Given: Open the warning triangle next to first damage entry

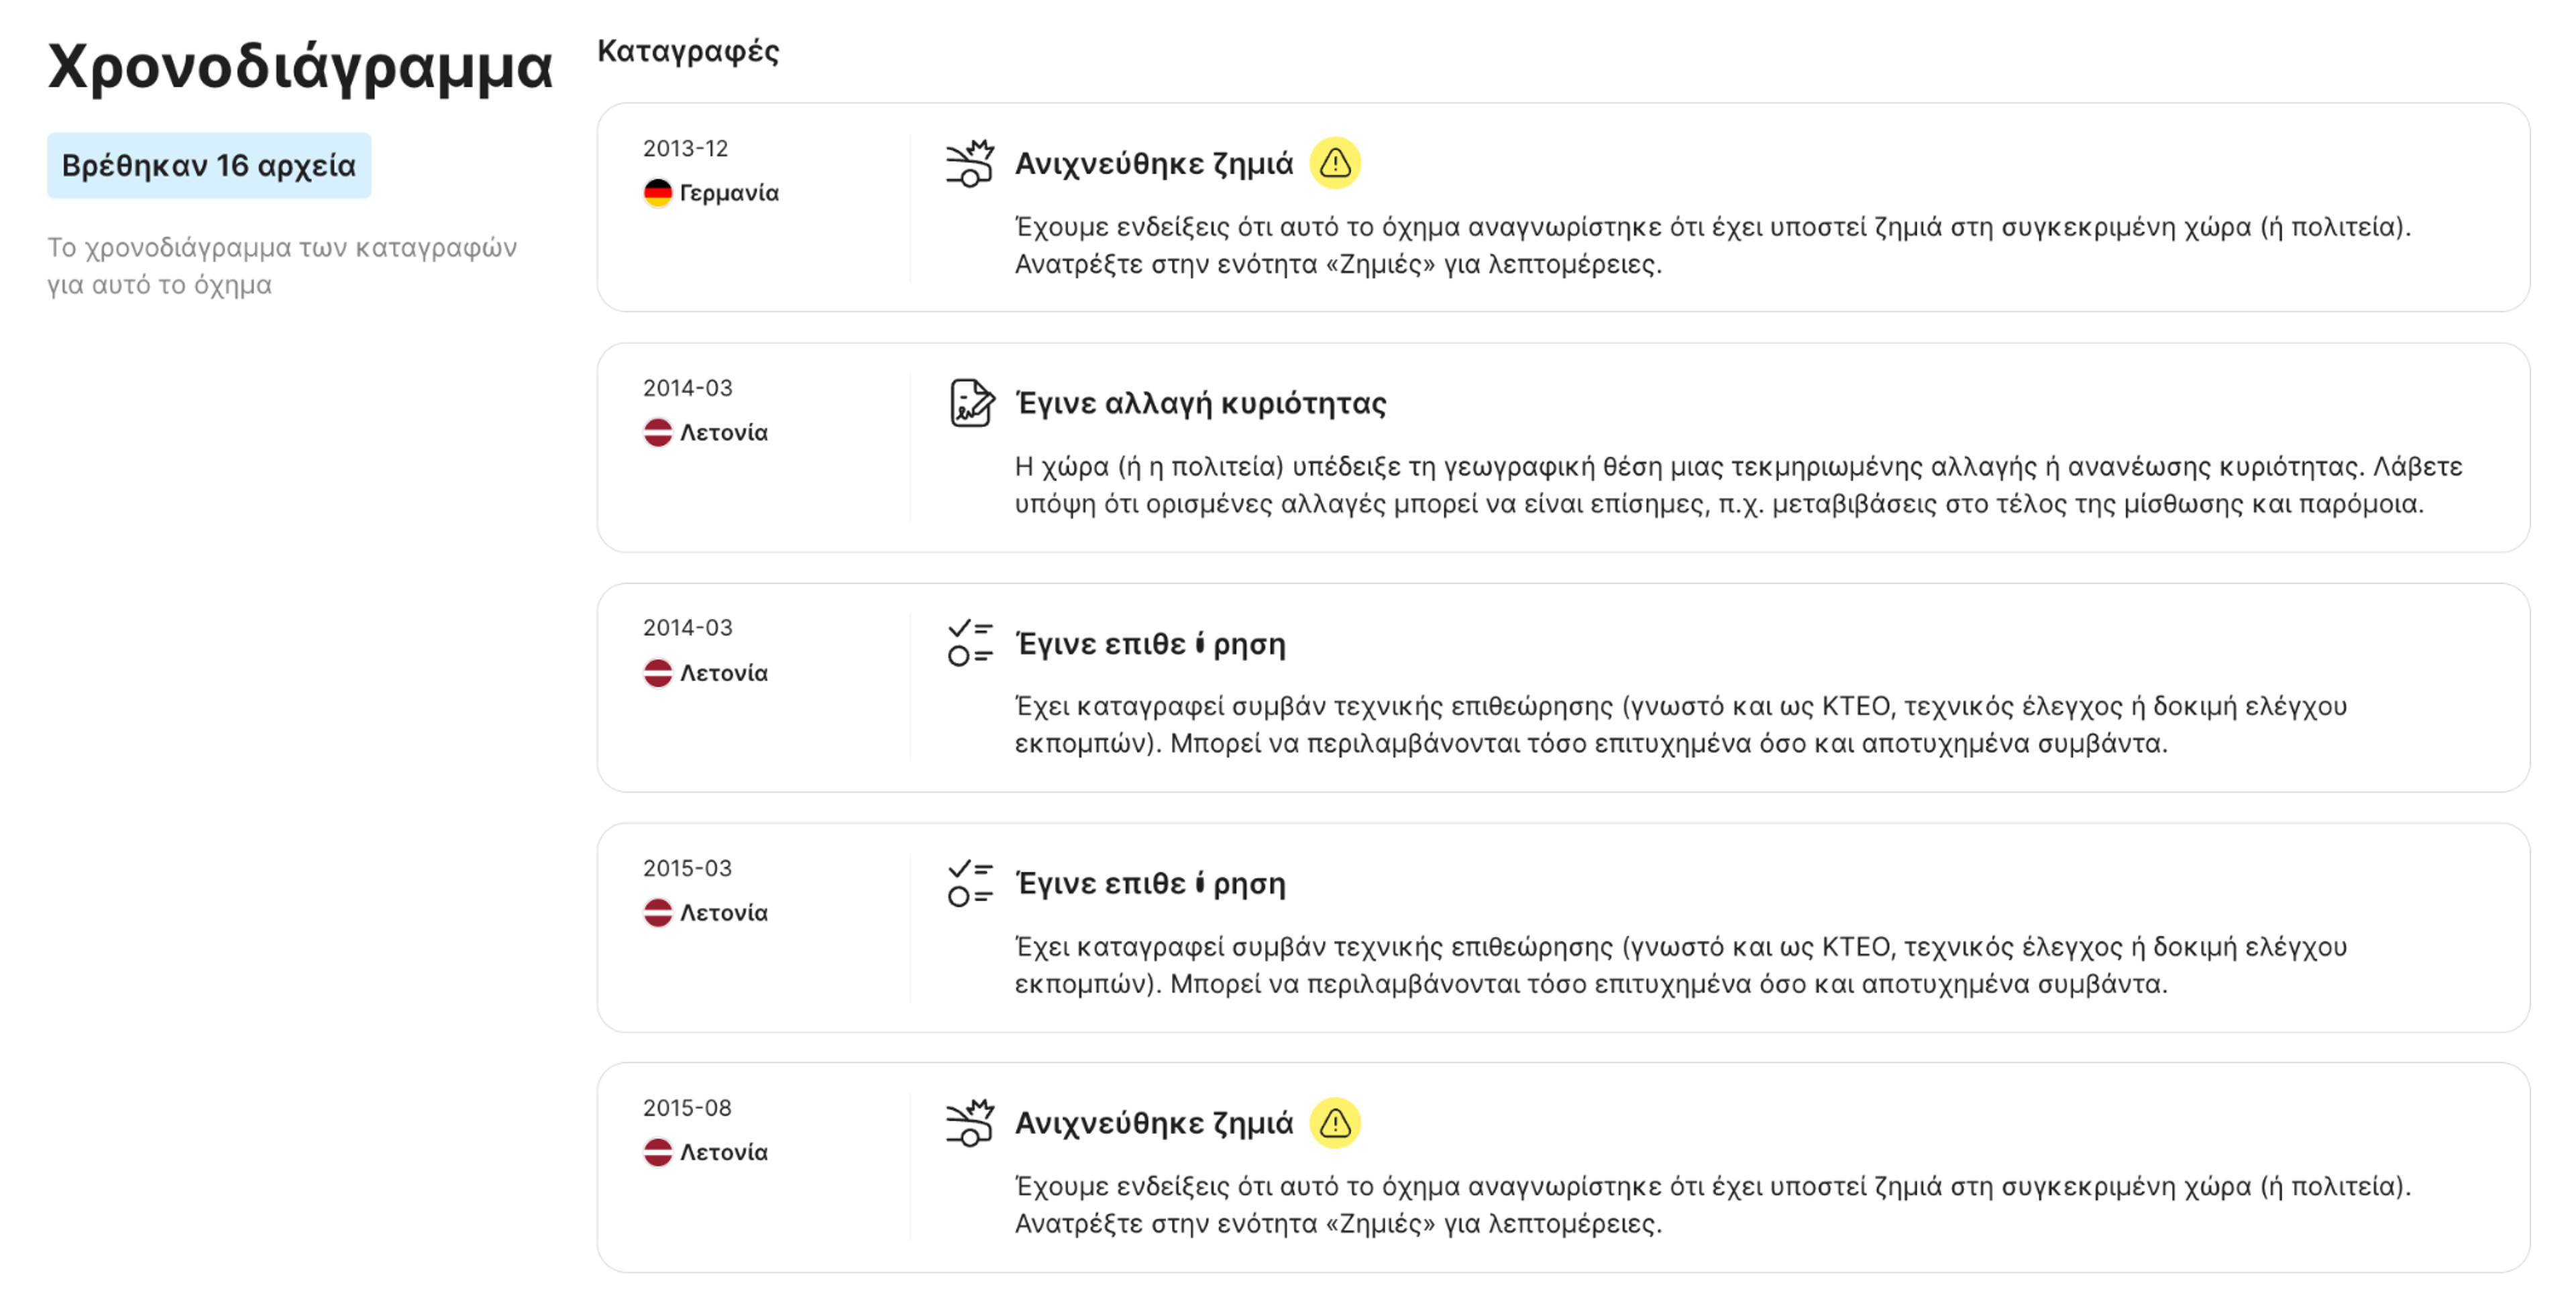Looking at the screenshot, I should pyautogui.click(x=1334, y=162).
